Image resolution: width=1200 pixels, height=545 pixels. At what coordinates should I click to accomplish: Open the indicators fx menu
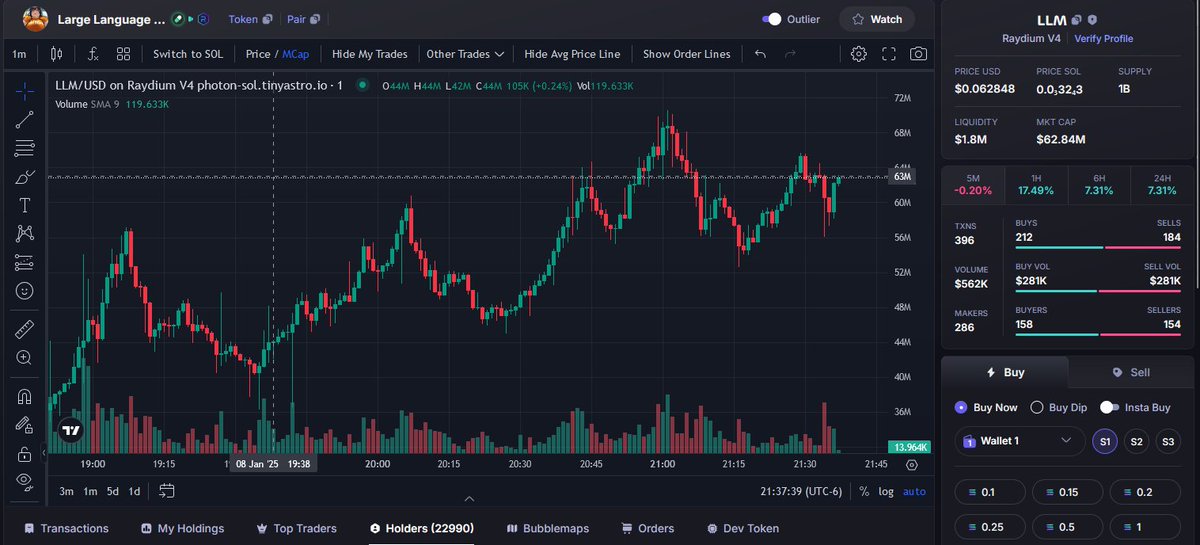pyautogui.click(x=93, y=54)
